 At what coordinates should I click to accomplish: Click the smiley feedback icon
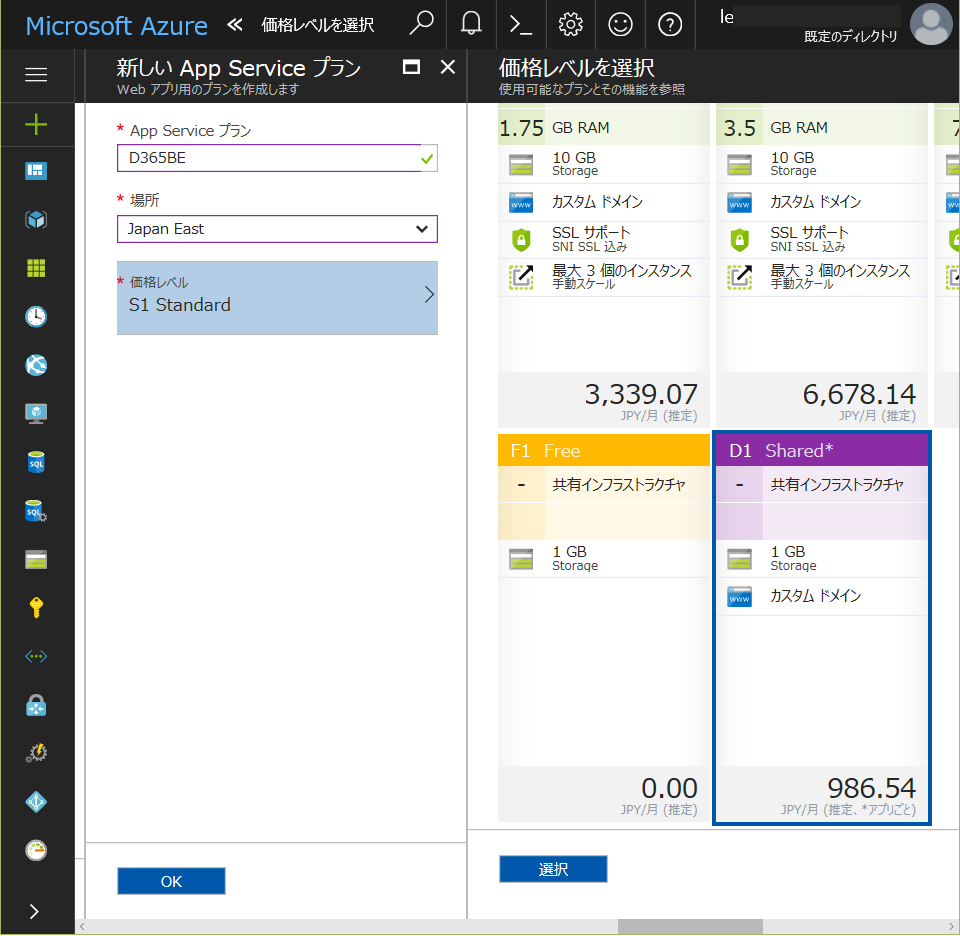coord(620,24)
